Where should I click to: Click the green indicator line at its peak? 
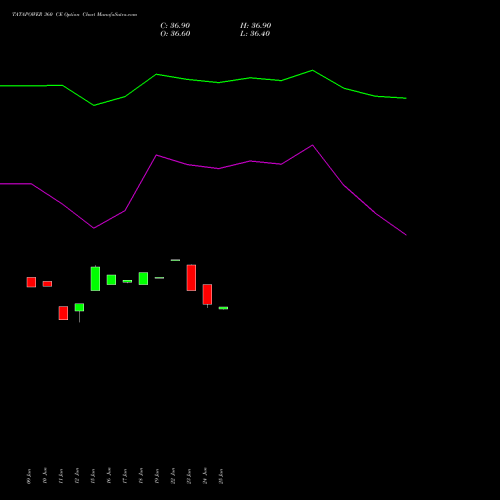pyautogui.click(x=312, y=70)
